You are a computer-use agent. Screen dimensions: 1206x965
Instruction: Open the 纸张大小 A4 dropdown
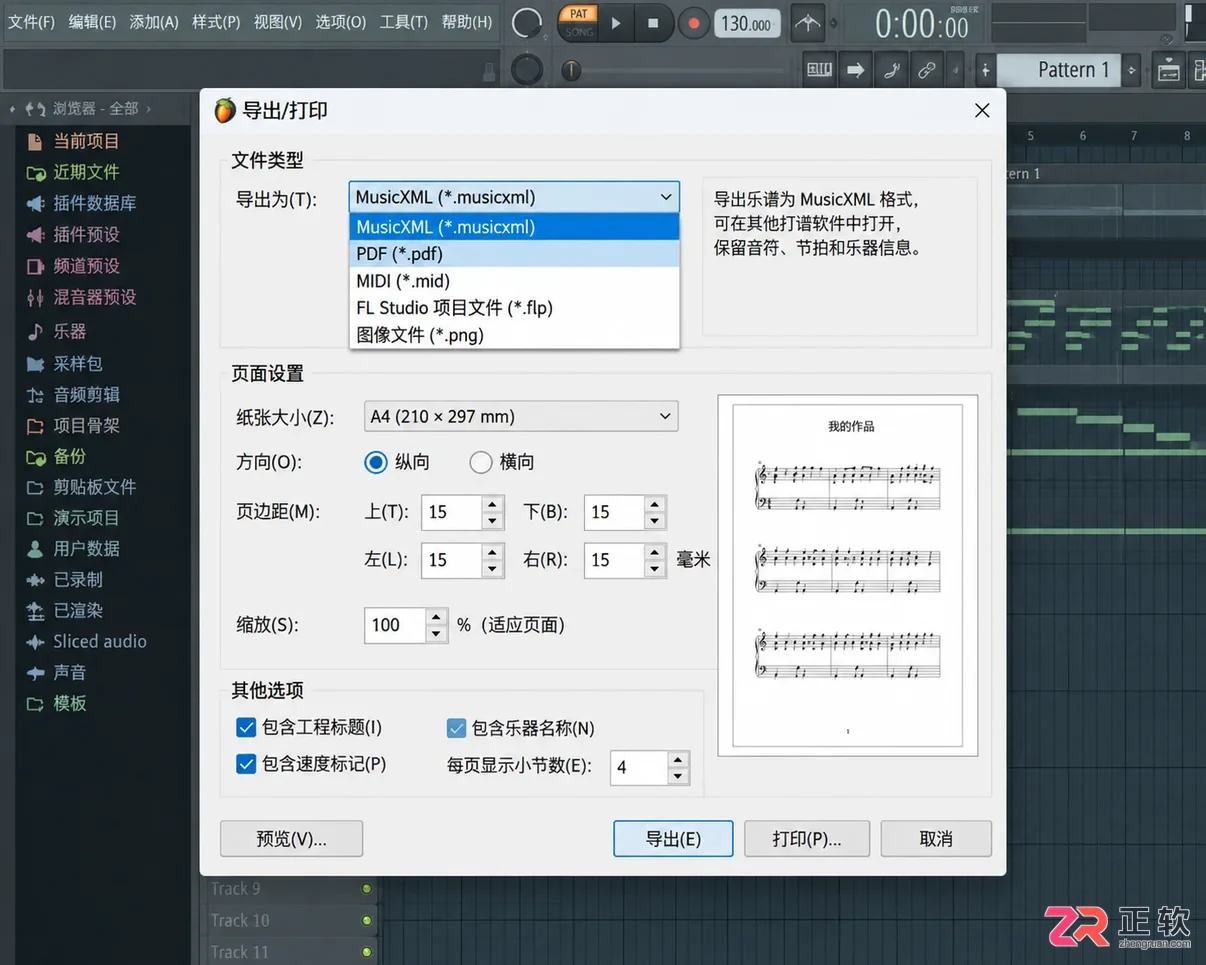click(520, 416)
